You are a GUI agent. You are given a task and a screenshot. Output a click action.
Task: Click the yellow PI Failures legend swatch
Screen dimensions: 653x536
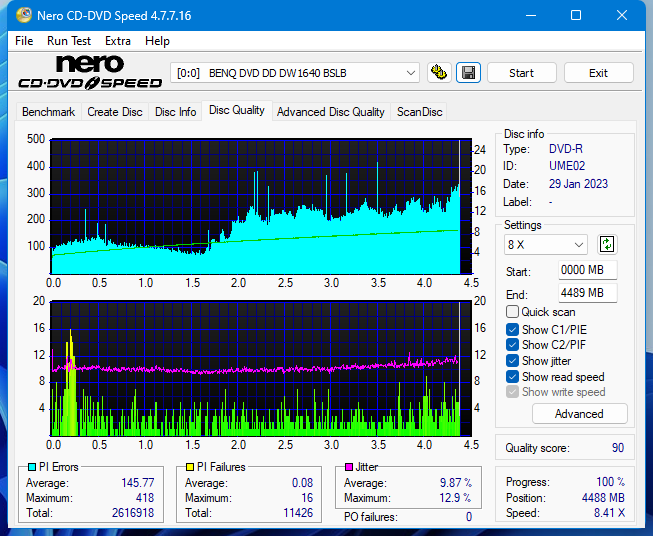[190, 467]
